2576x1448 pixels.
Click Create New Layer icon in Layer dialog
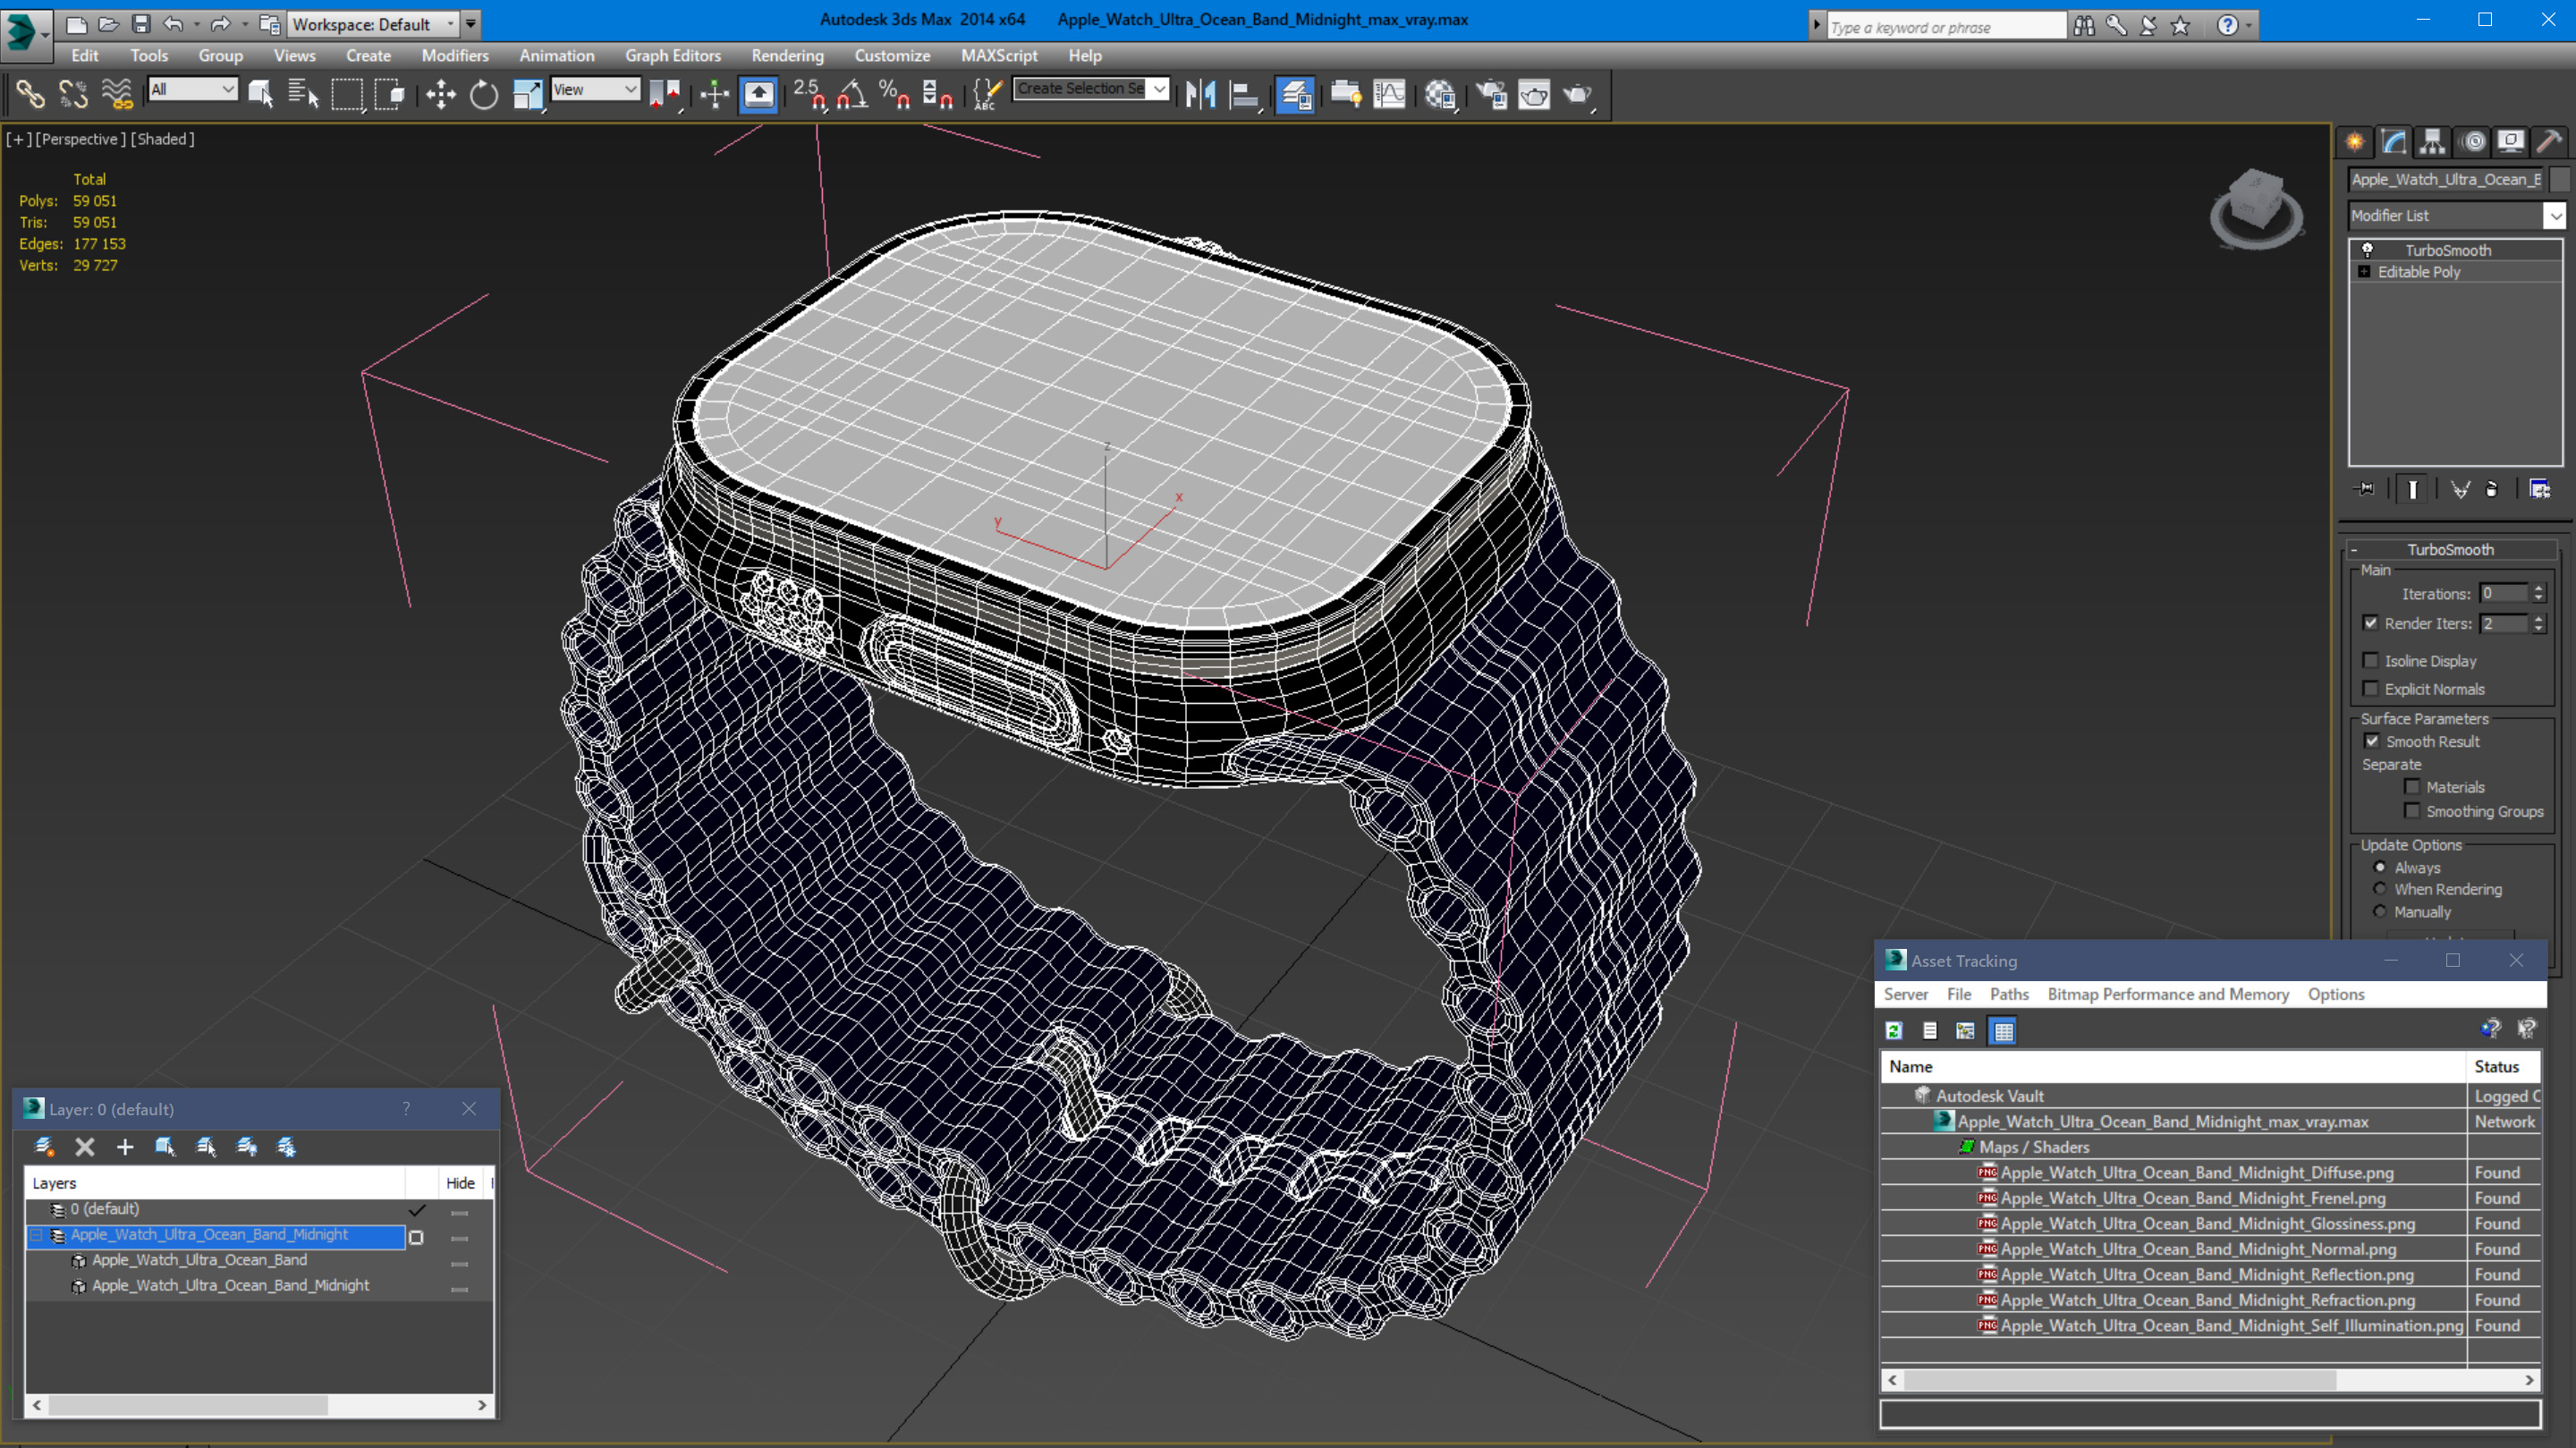pyautogui.click(x=44, y=1147)
